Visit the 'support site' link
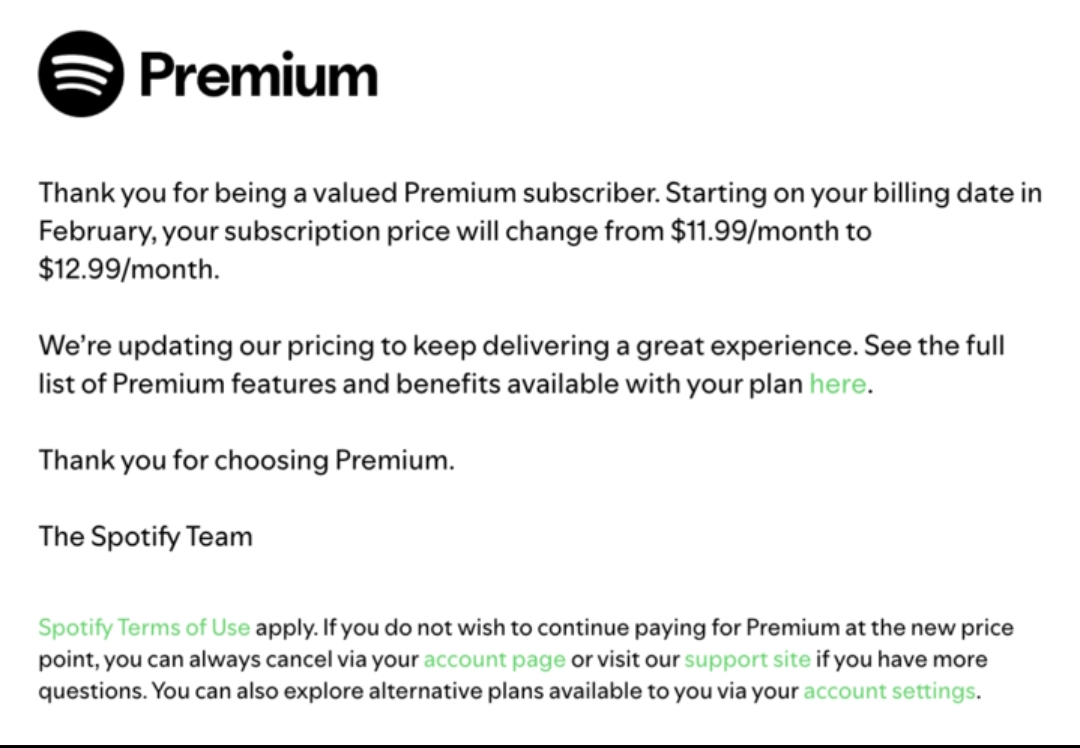The height and width of the screenshot is (748, 1080). [747, 660]
